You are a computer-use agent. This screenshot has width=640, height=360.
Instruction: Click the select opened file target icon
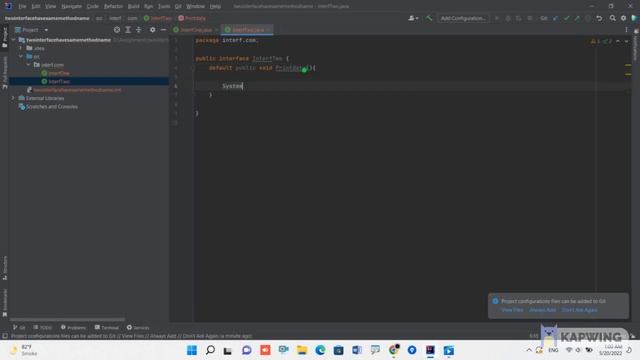[x=117, y=30]
